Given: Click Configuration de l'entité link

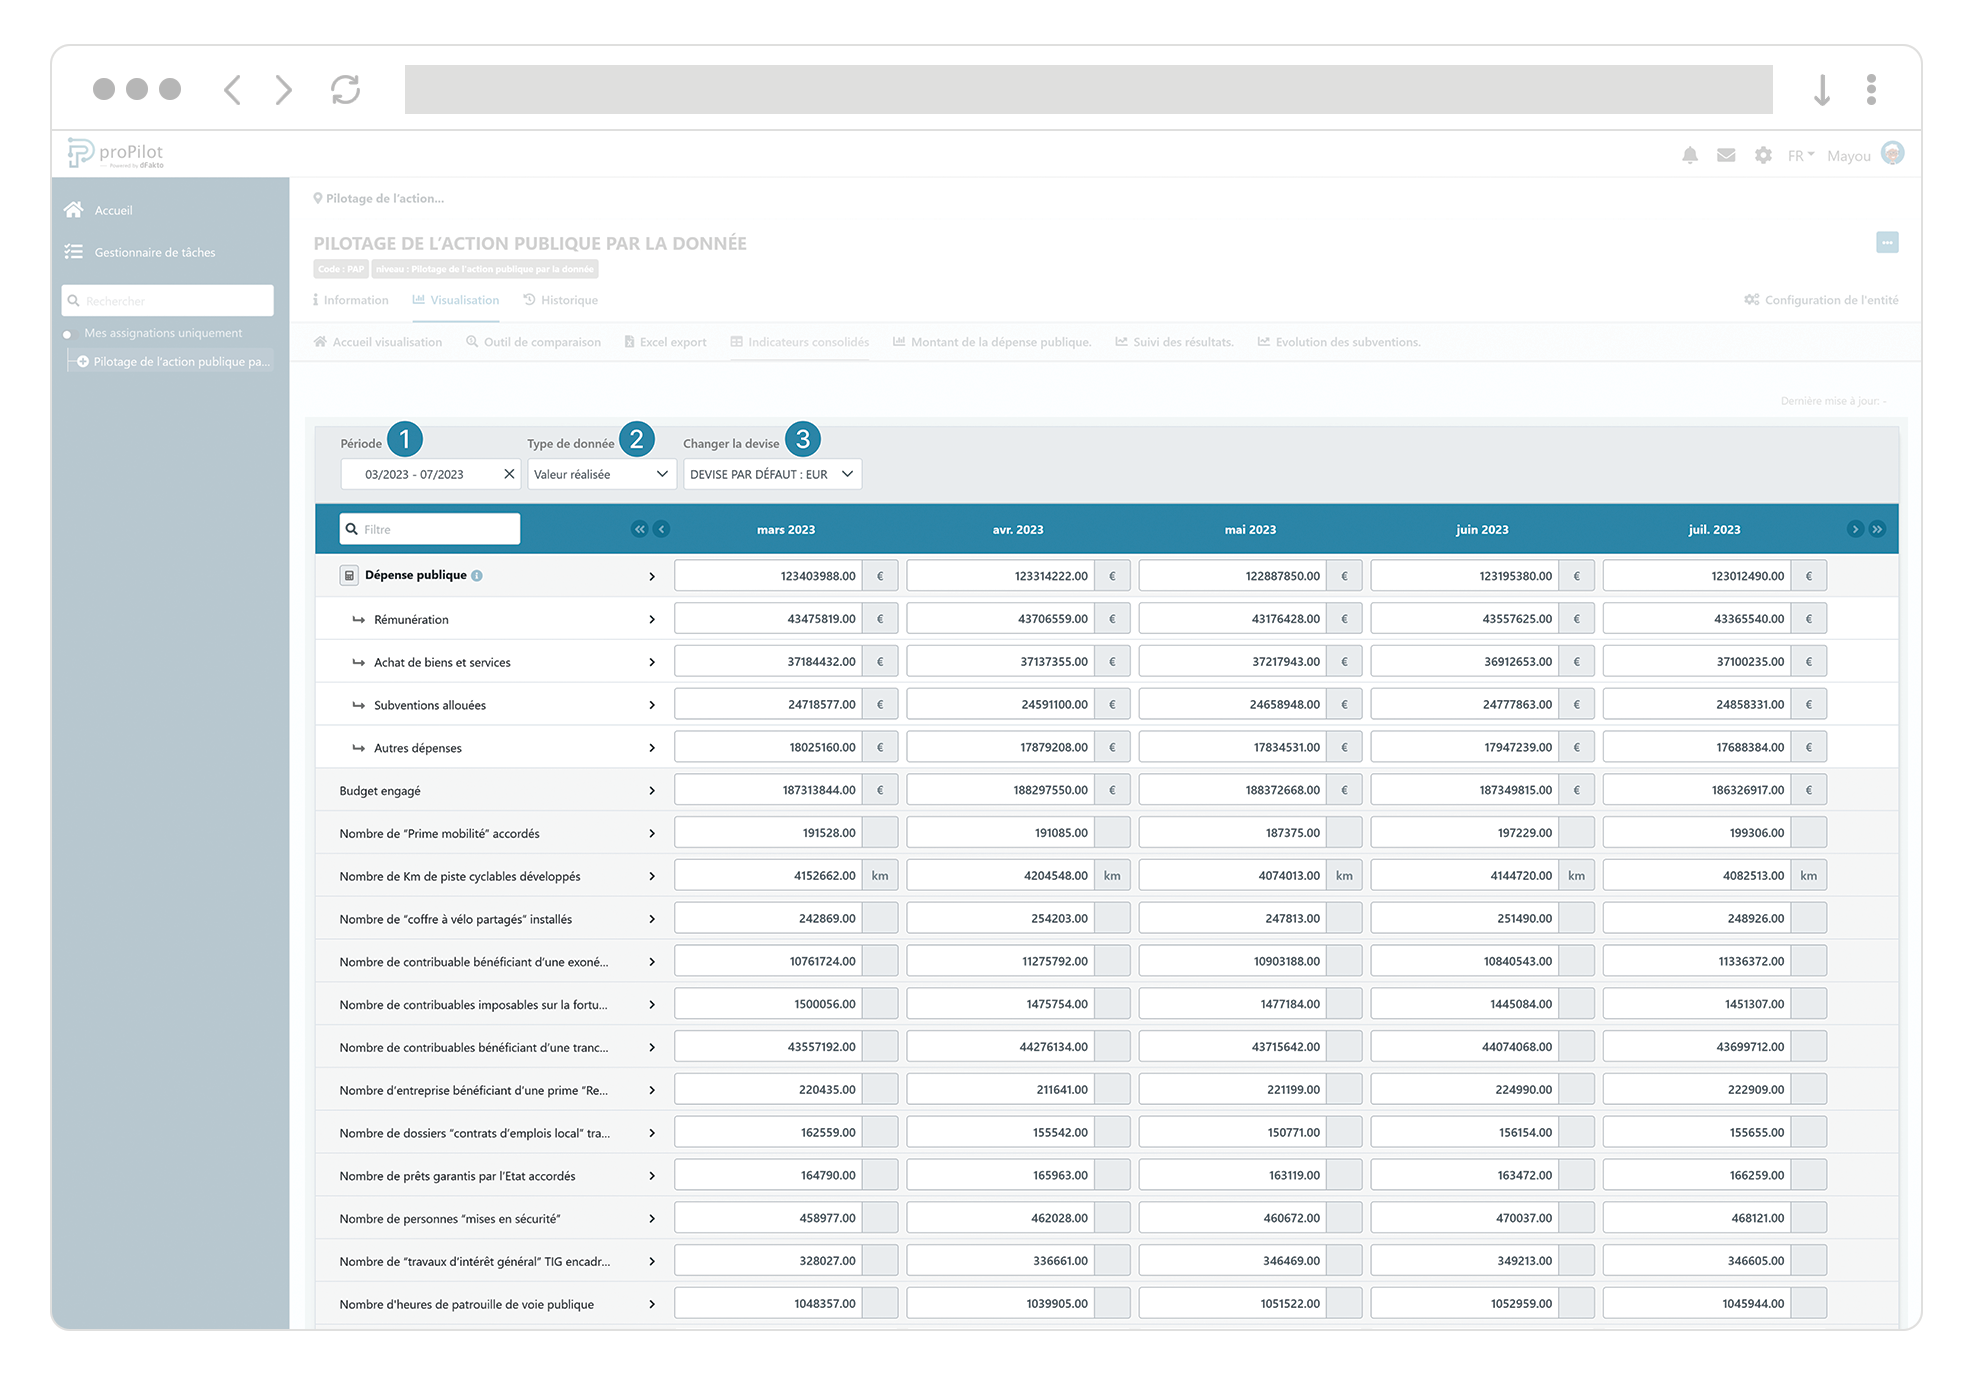Looking at the screenshot, I should [x=1821, y=300].
